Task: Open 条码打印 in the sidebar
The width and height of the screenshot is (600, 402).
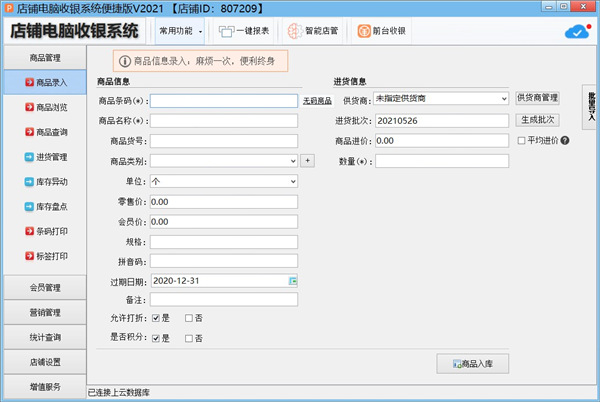Action: click(45, 231)
